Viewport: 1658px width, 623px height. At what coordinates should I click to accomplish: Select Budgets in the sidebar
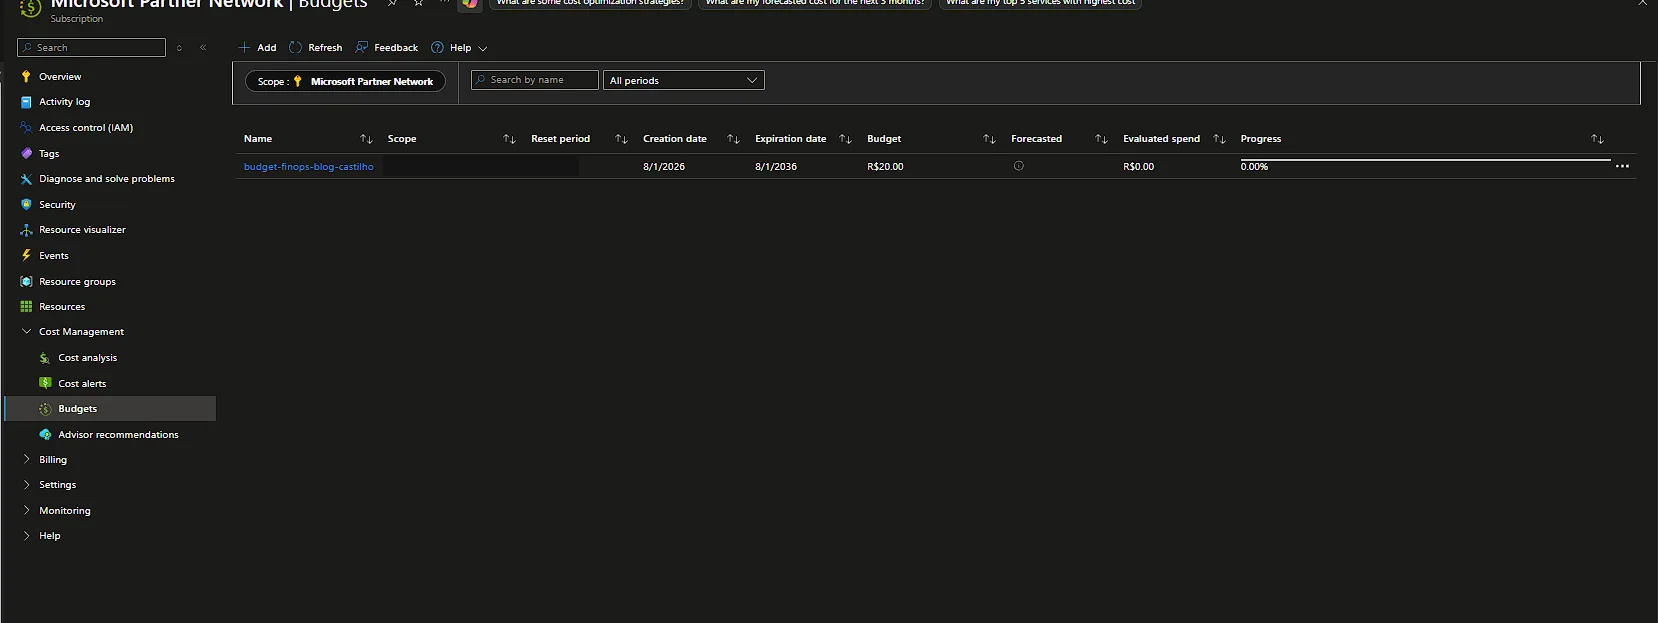110,408
